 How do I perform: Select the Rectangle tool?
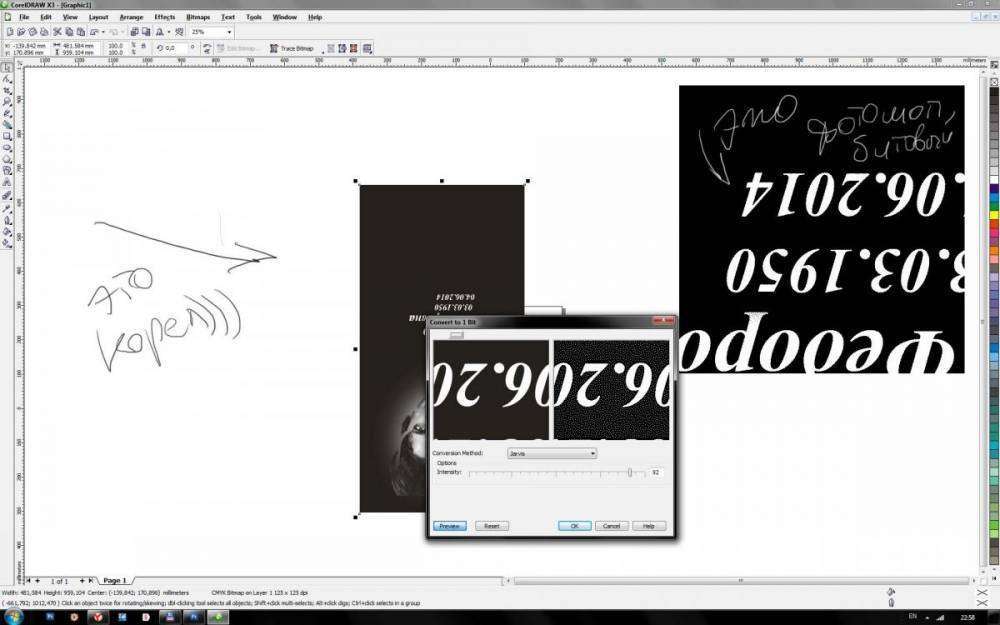(x=7, y=136)
